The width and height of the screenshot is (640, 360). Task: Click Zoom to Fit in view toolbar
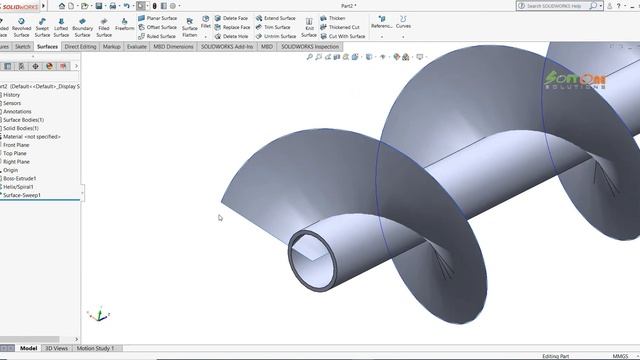(309, 57)
